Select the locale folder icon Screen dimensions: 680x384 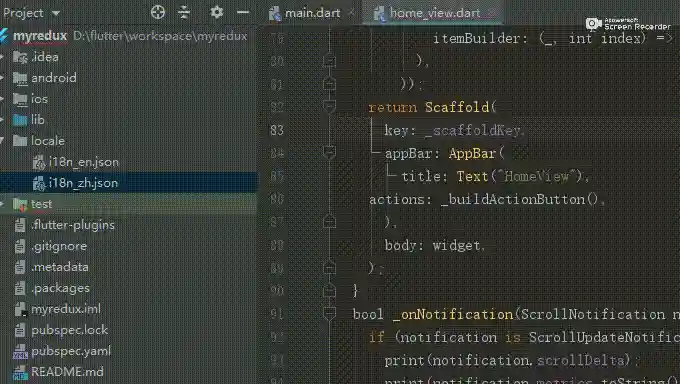(x=20, y=141)
